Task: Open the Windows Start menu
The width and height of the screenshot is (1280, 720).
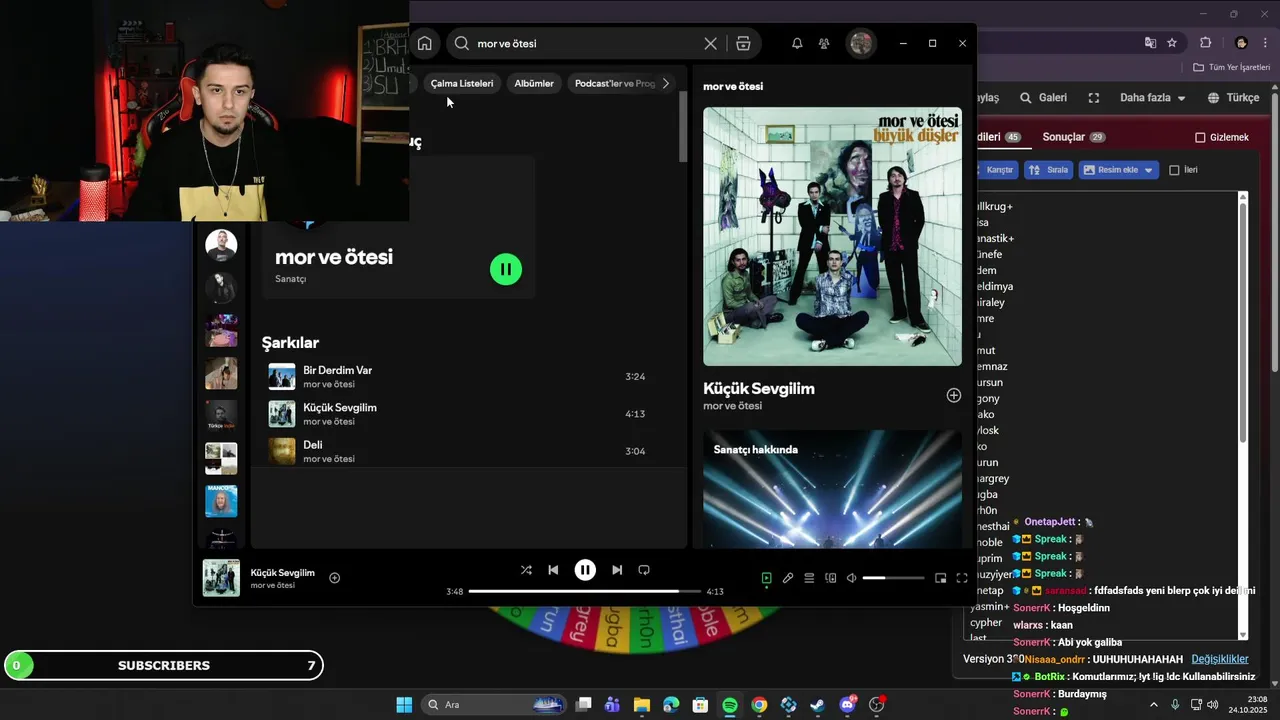Action: tap(404, 705)
